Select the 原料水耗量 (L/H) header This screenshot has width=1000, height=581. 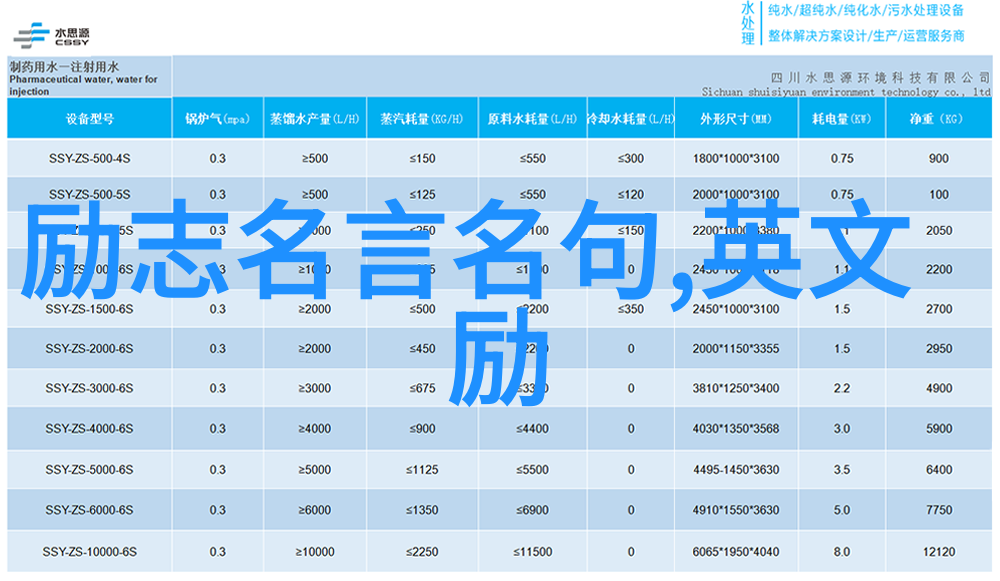[x=533, y=119]
